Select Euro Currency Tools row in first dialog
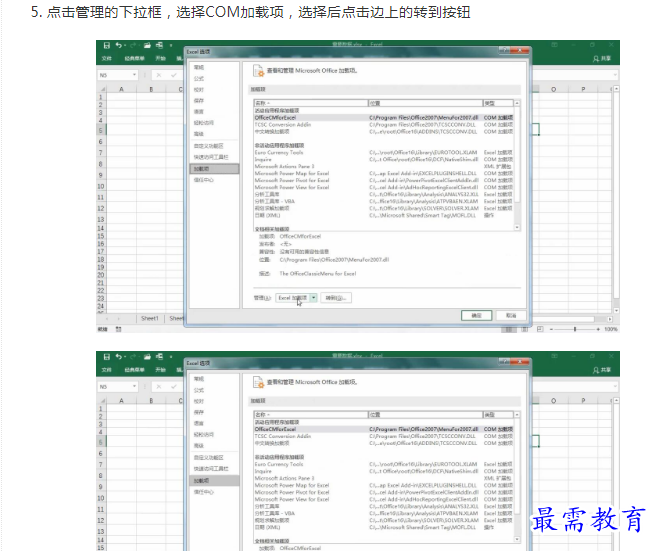Viewport: 654px width, 551px height. pyautogui.click(x=383, y=153)
